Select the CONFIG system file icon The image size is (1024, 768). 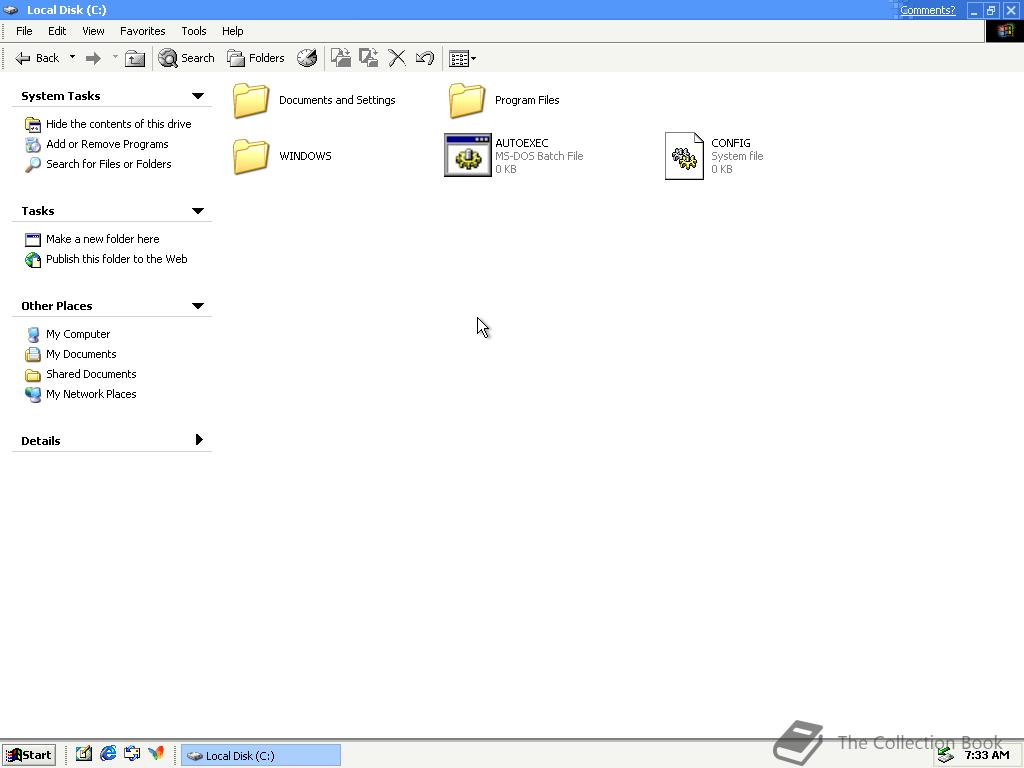coord(684,155)
